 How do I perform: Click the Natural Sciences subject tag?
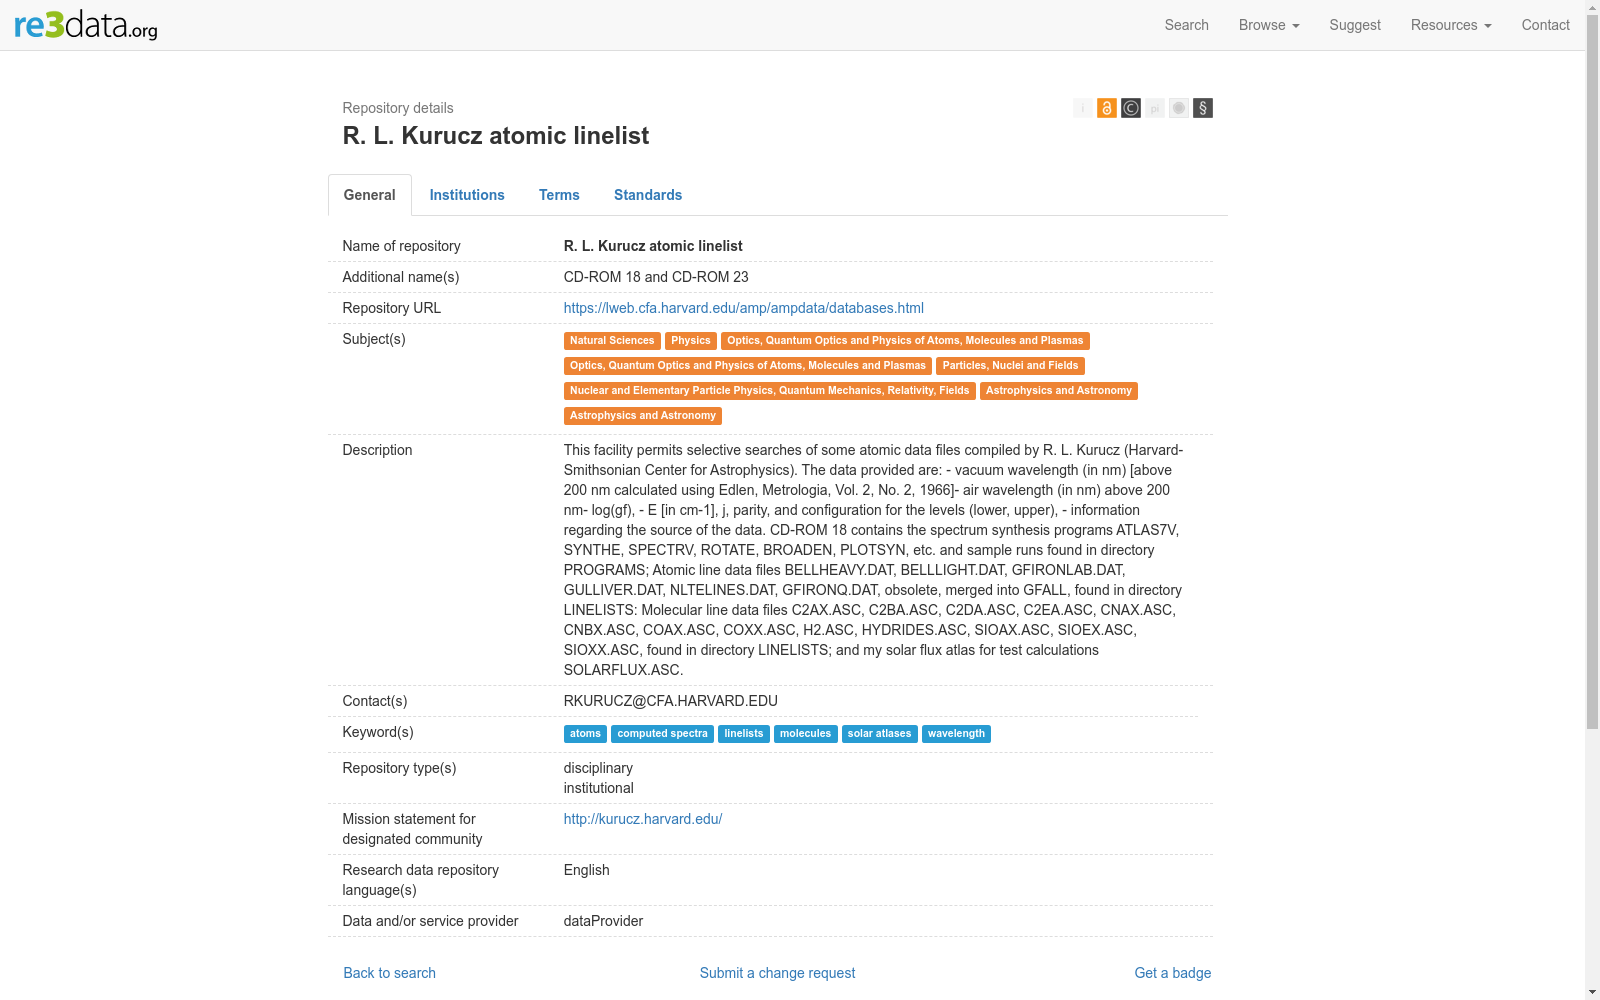click(x=612, y=341)
